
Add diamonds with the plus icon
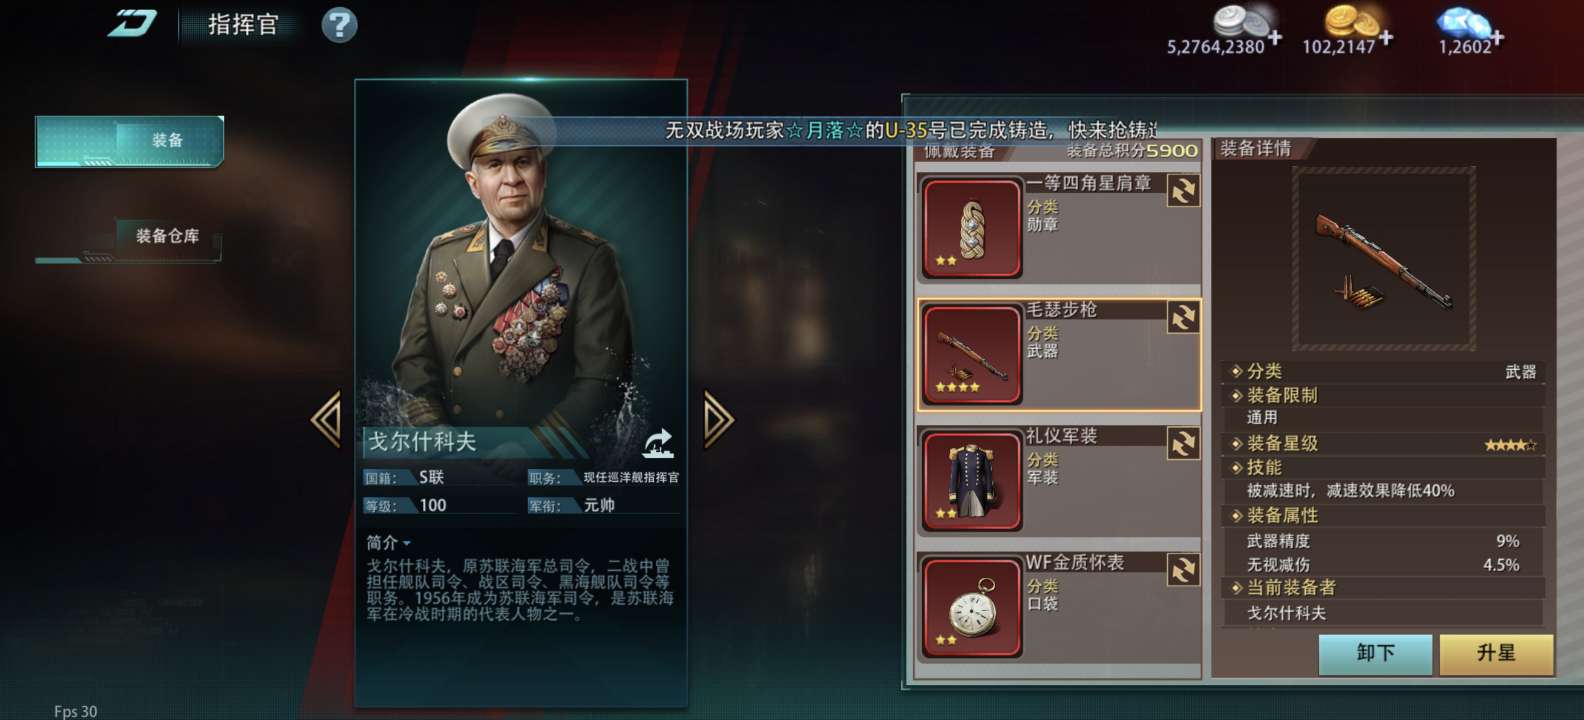point(1496,38)
